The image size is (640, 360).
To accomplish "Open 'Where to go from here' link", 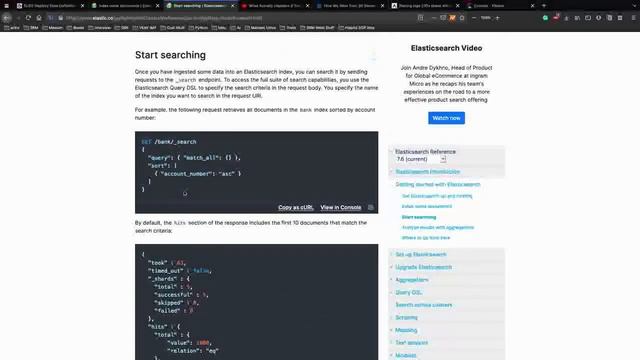I will [x=426, y=238].
